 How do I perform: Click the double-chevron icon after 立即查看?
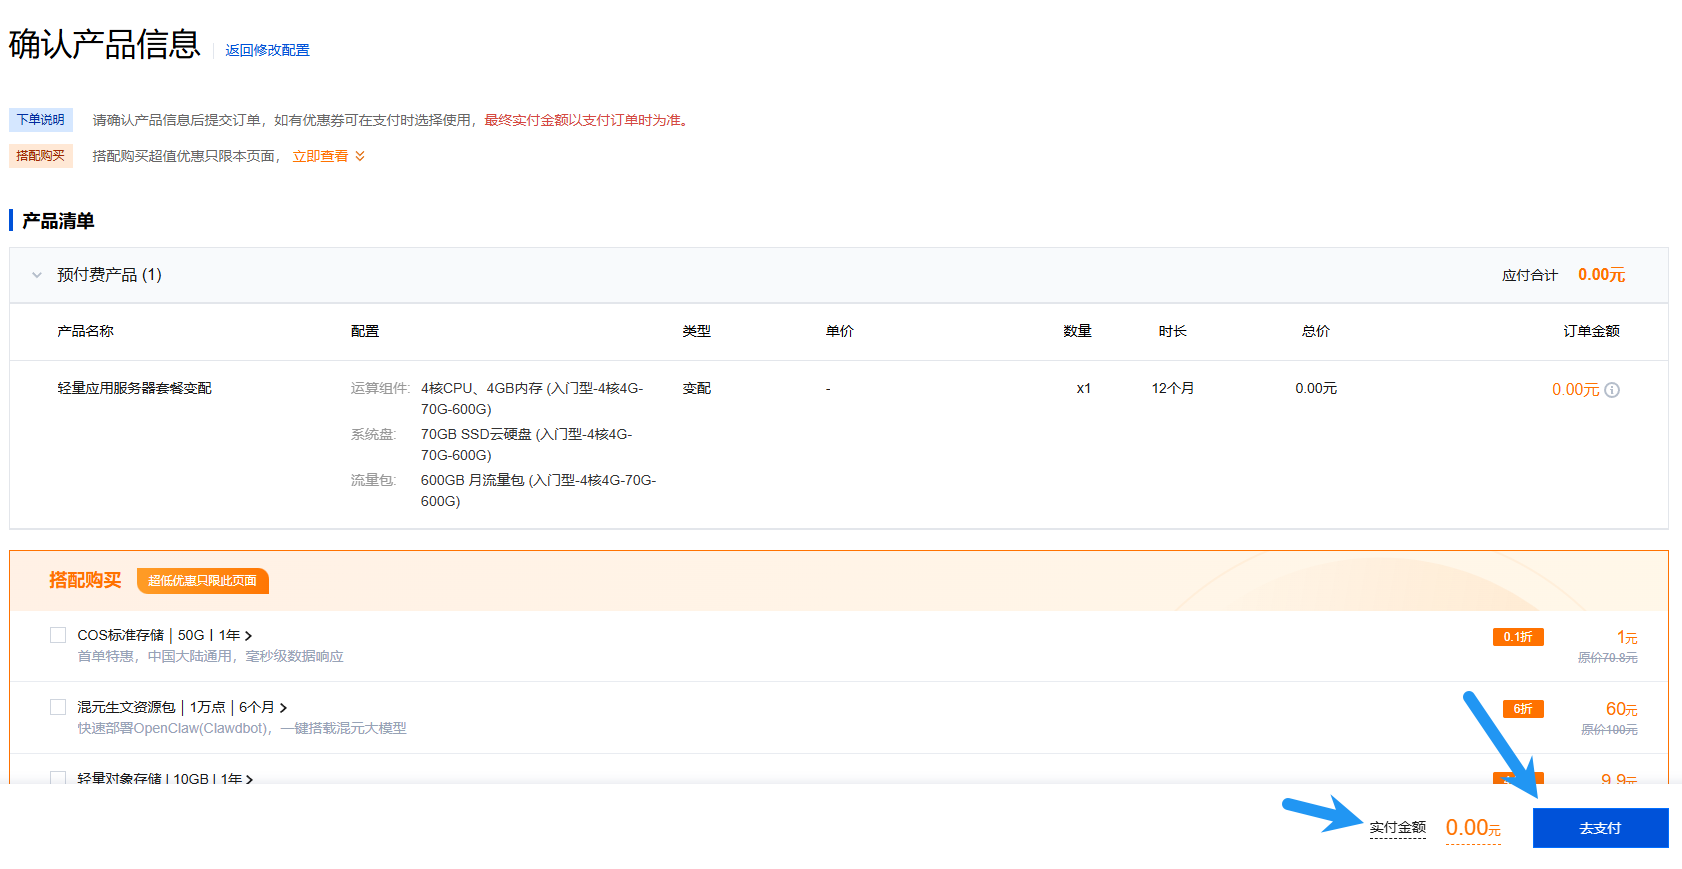pyautogui.click(x=360, y=156)
